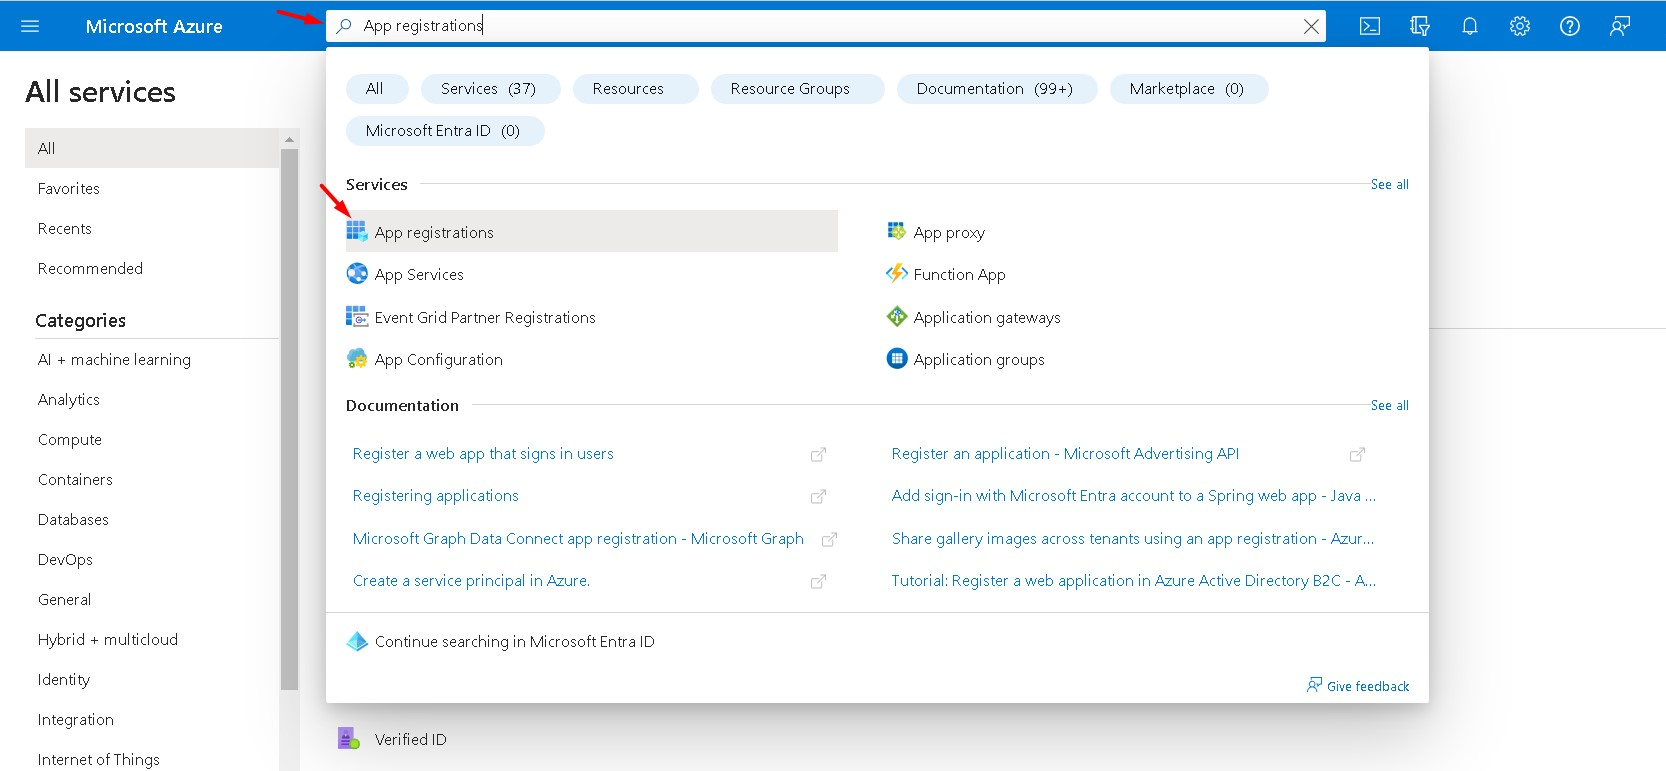
Task: Click the App registrations service icon
Action: (357, 232)
